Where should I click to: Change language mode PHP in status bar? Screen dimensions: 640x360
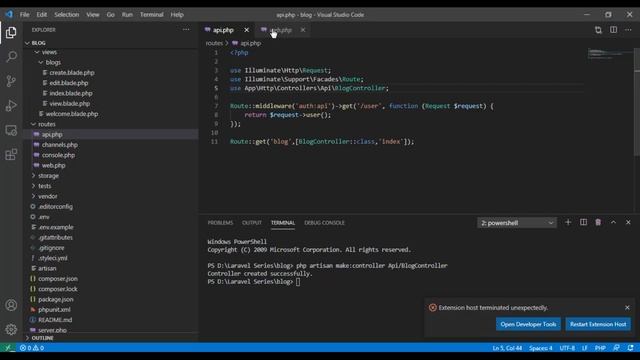(x=600, y=348)
